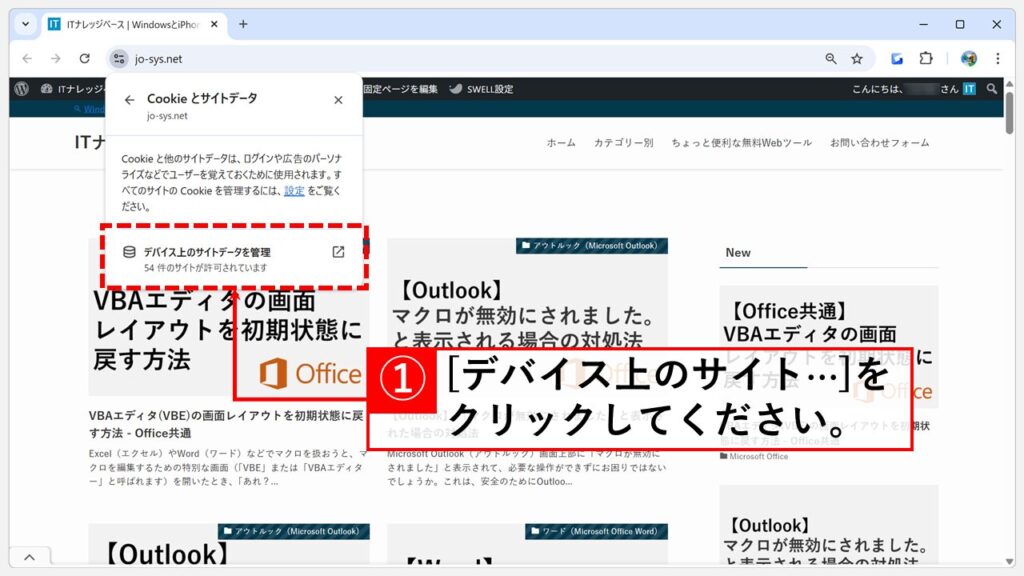Open the 設定 link in cookie popup
Viewport: 1024px width, 576px height.
point(294,191)
